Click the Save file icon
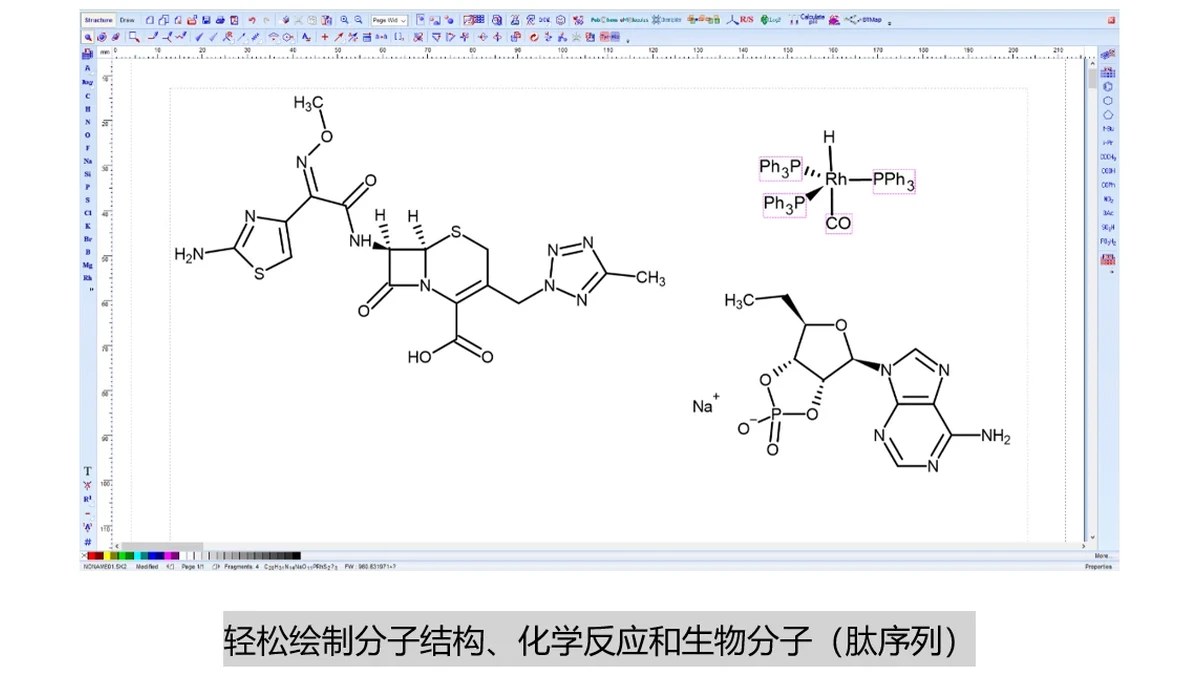This screenshot has height=675, width=1200. pos(206,20)
